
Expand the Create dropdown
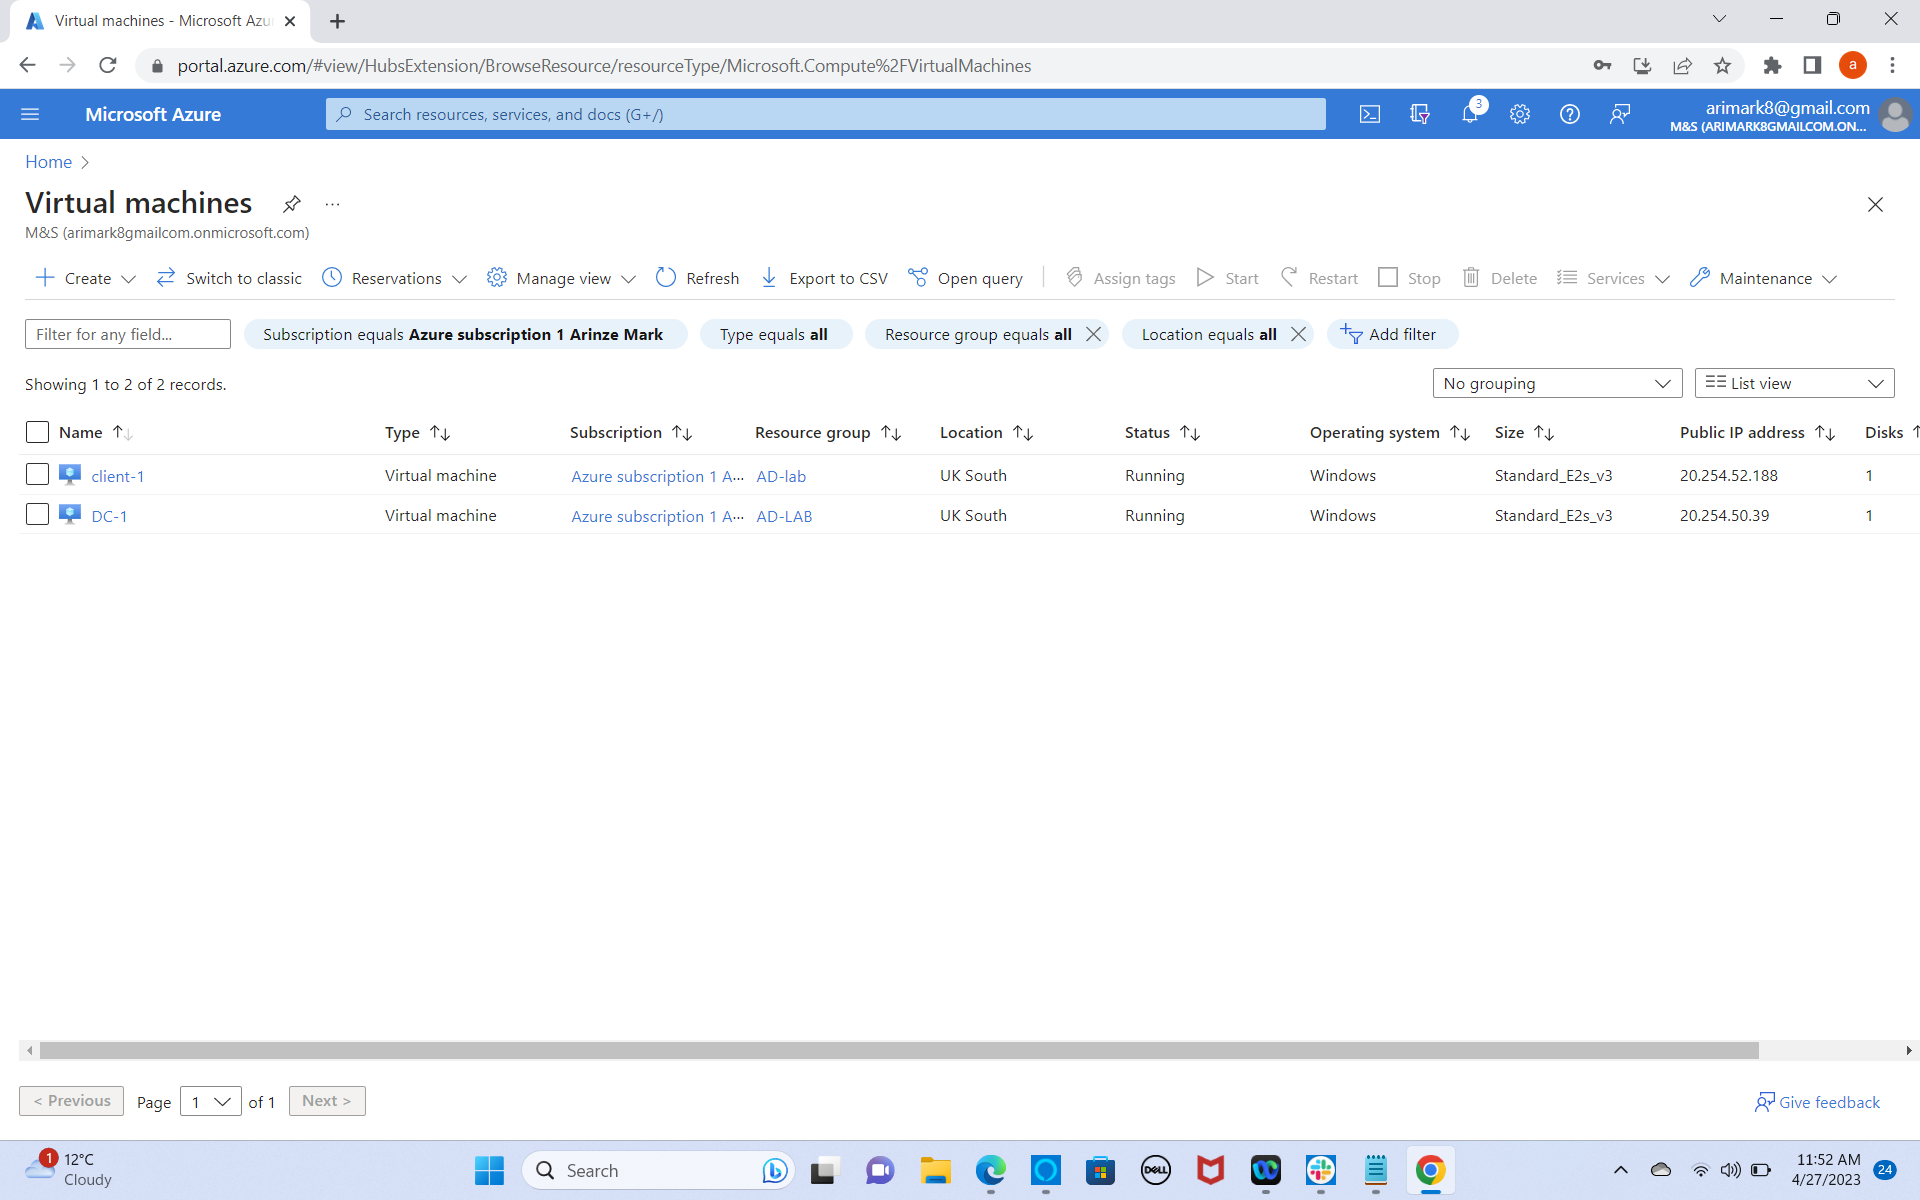point(128,279)
